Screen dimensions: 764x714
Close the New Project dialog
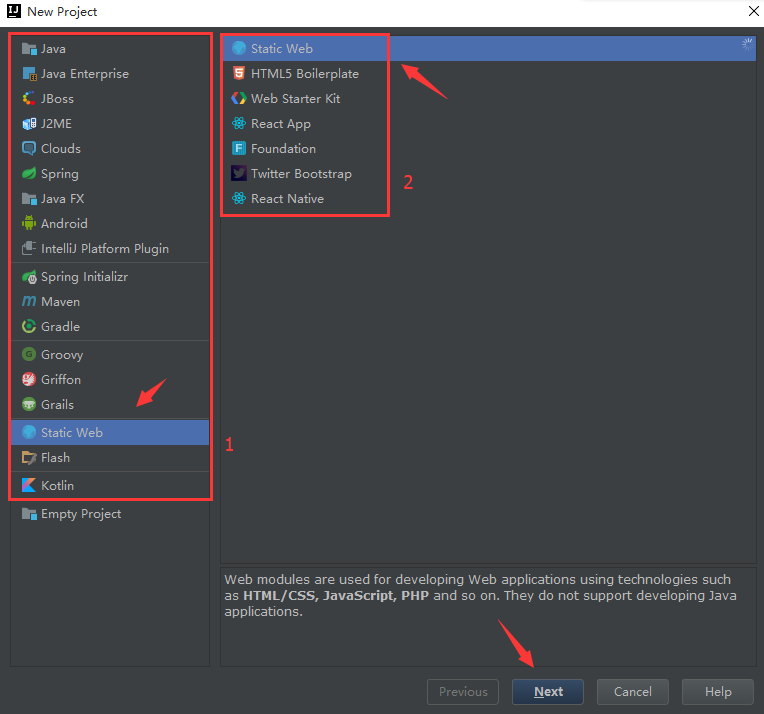753,11
